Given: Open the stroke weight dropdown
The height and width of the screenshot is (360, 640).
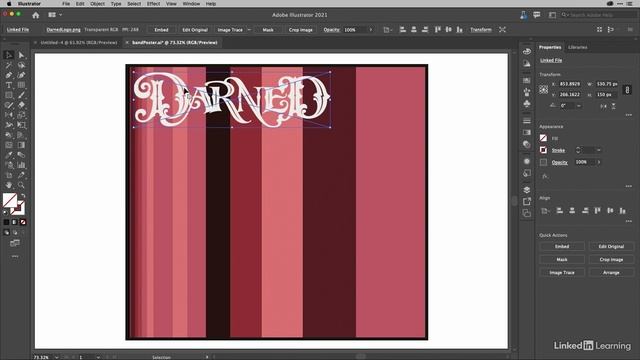Looking at the screenshot, I should click(599, 150).
